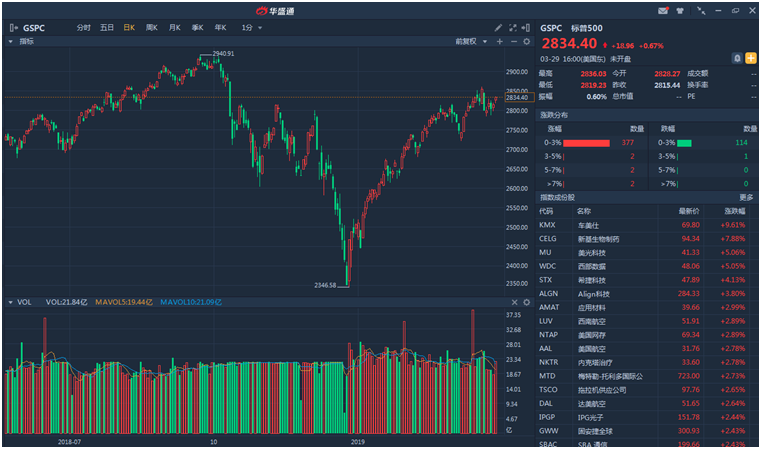The width and height of the screenshot is (761, 449).
Task: Click the green 0-3% losers bar
Action: [684, 143]
